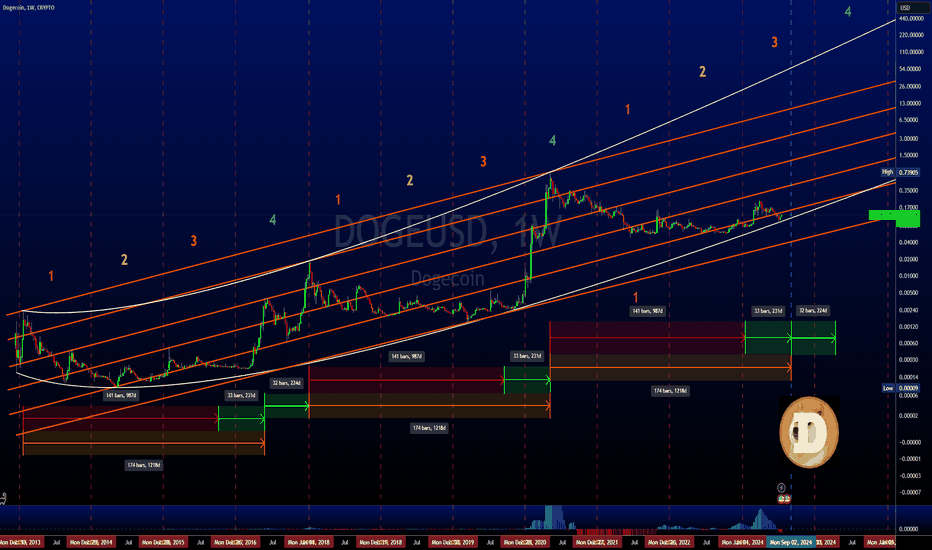Screen dimensions: 932x550
Task: Click the 26.00000 price axis label
Action: [911, 86]
